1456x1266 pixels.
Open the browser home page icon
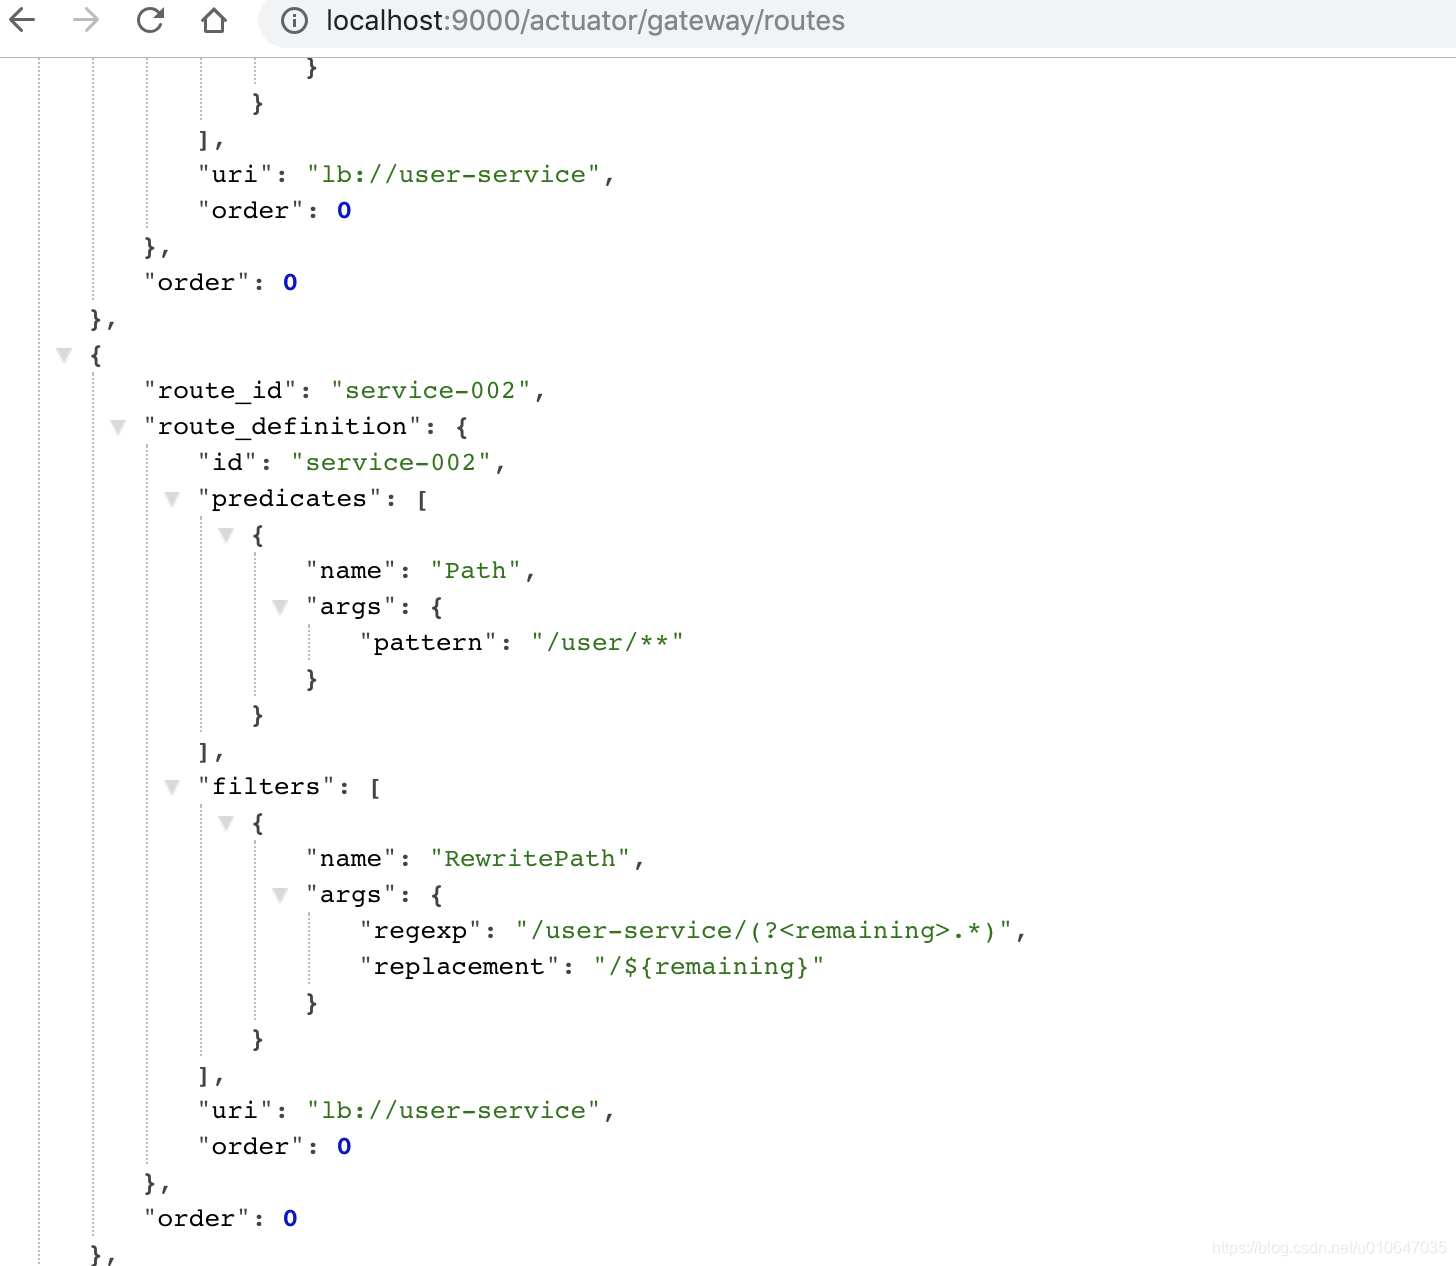coord(214,20)
